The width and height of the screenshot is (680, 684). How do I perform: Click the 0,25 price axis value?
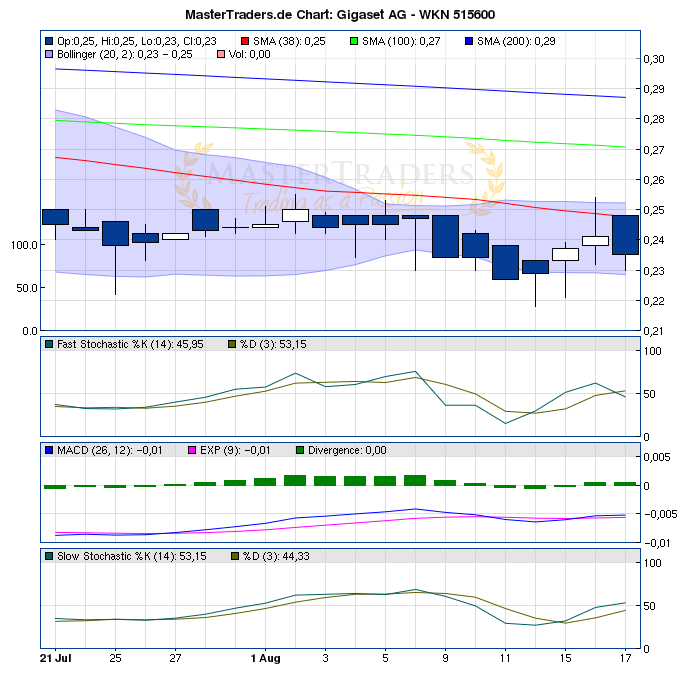(654, 210)
